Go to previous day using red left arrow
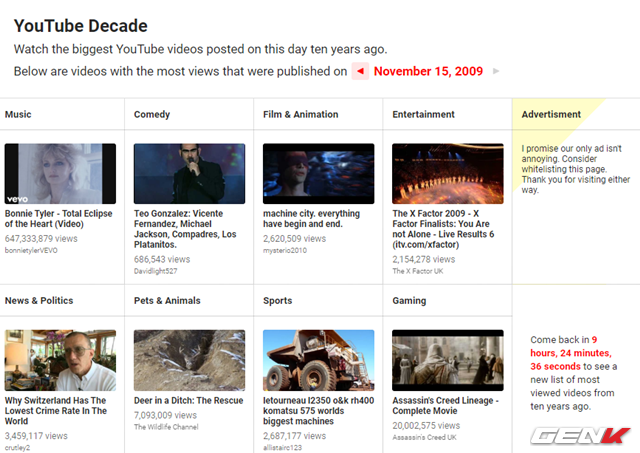640x453 pixels. (360, 71)
